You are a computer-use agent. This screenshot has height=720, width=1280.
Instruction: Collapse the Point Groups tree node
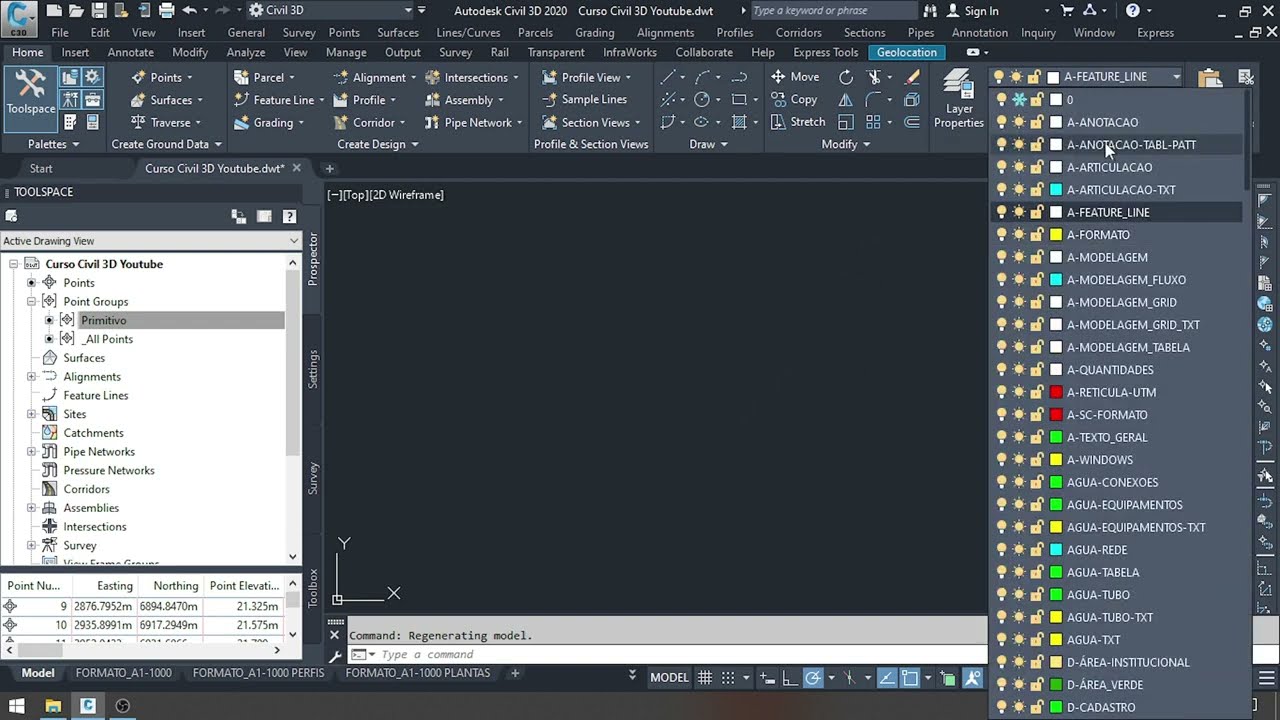coord(31,302)
